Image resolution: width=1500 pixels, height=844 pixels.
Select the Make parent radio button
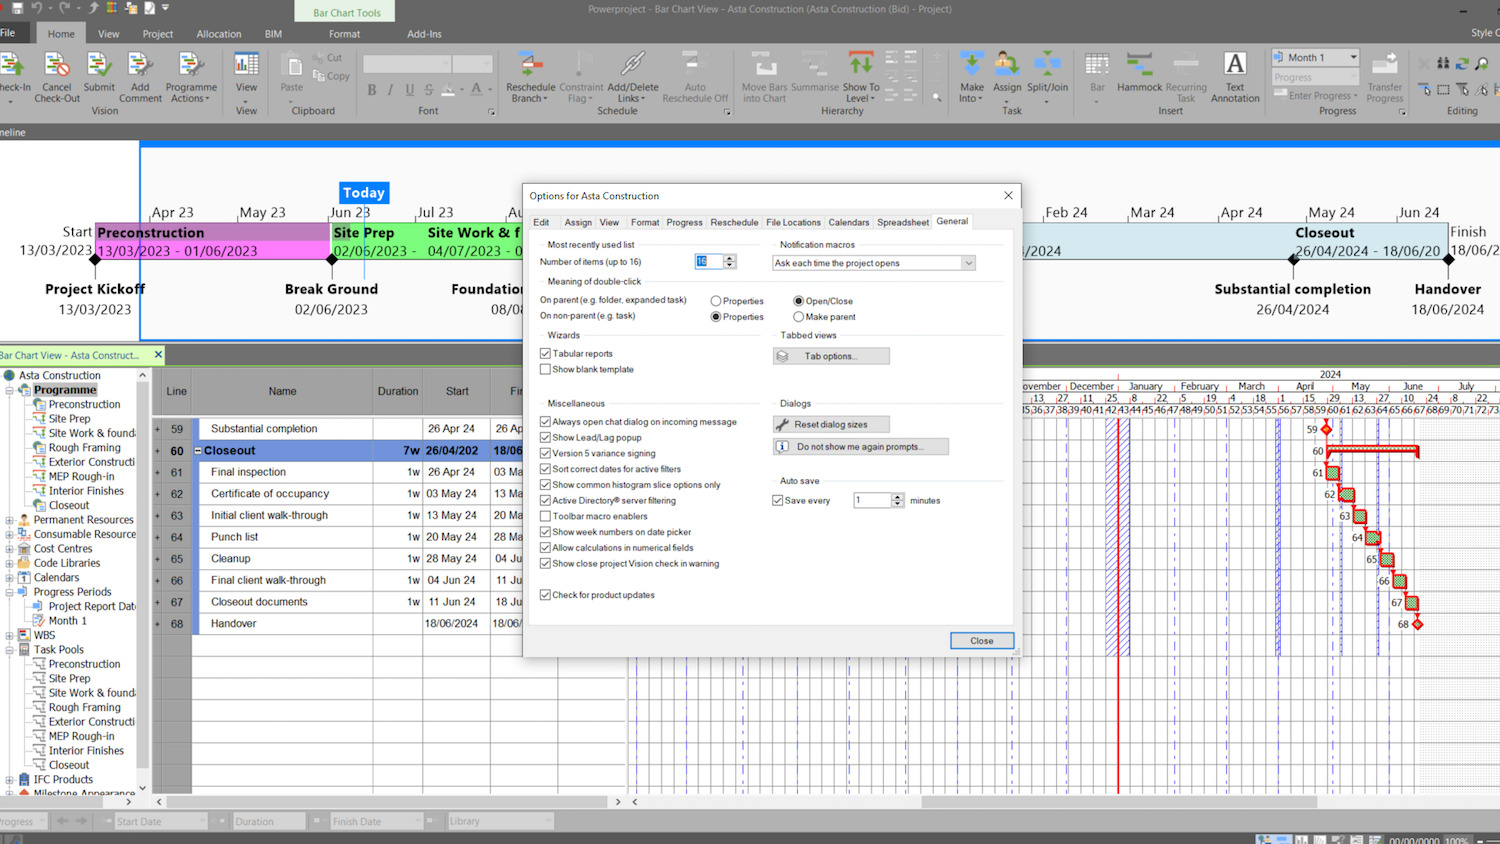click(x=799, y=316)
